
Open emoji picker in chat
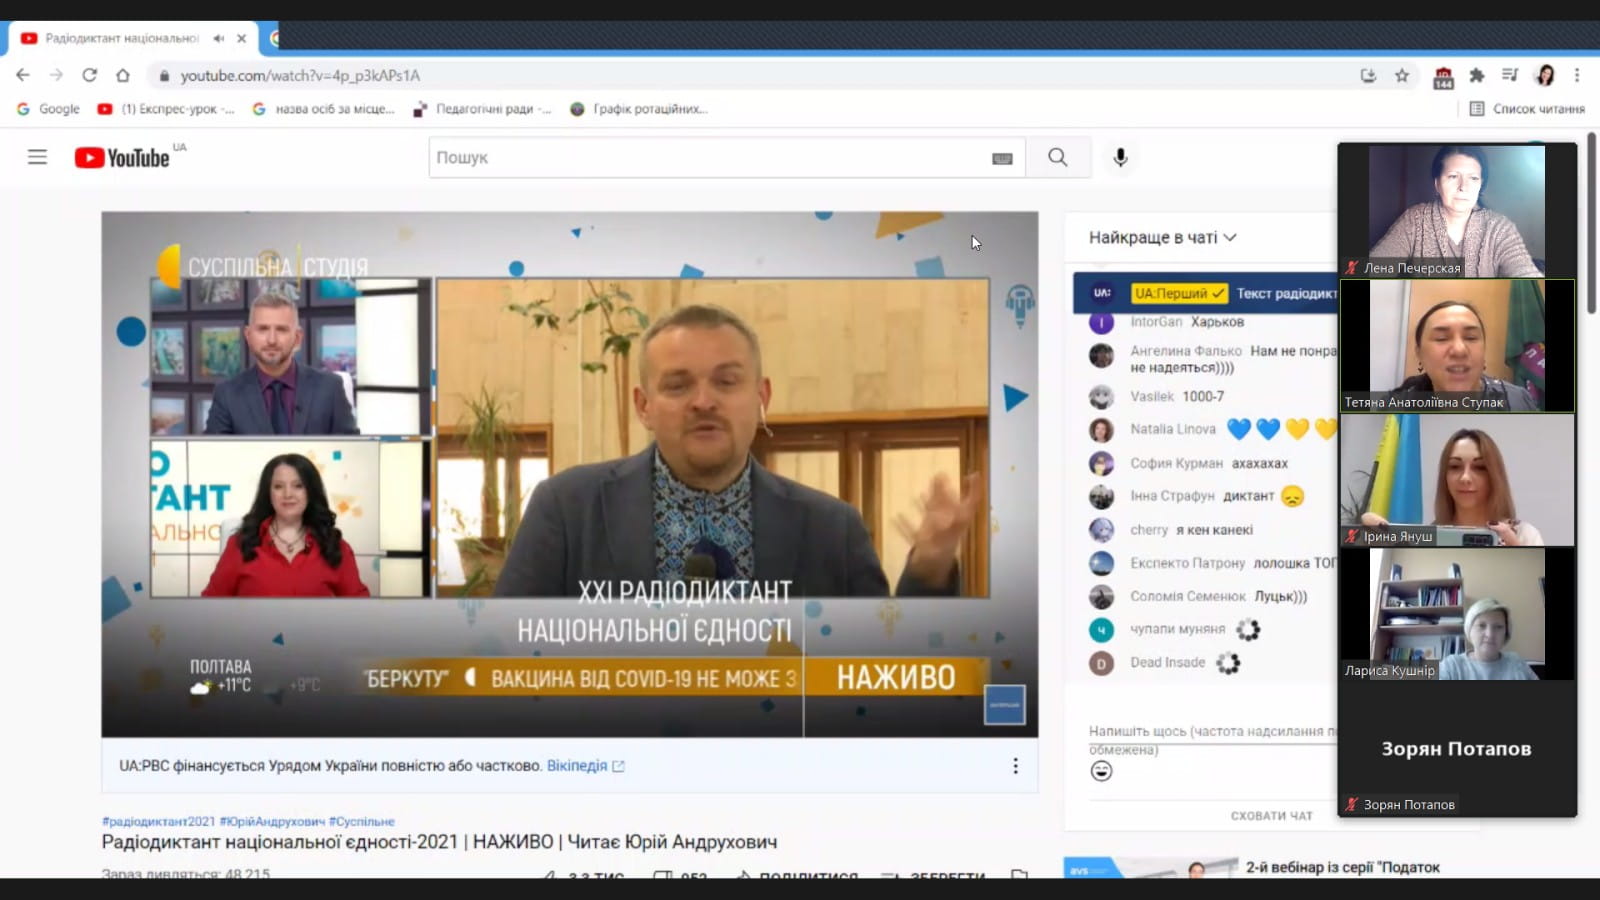pyautogui.click(x=1101, y=771)
